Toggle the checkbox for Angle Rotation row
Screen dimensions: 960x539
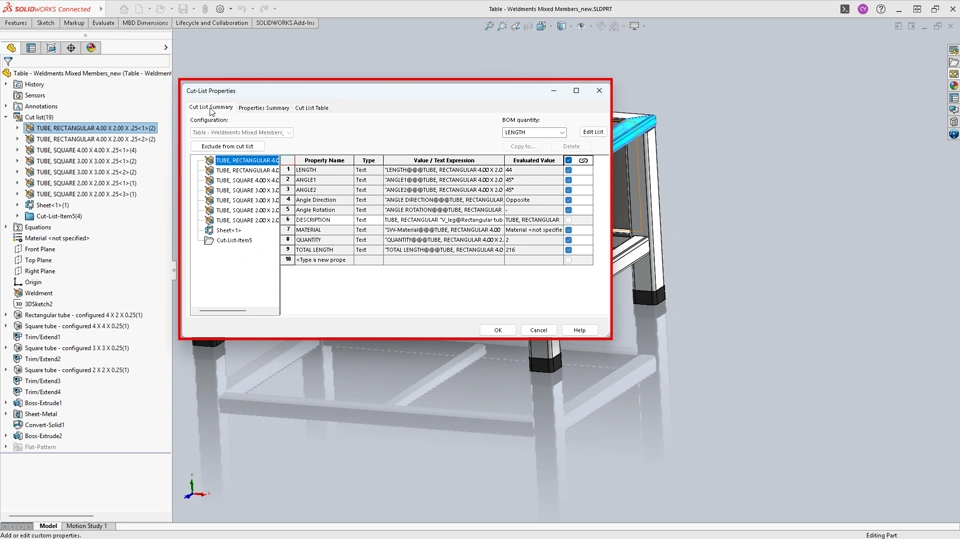click(568, 210)
